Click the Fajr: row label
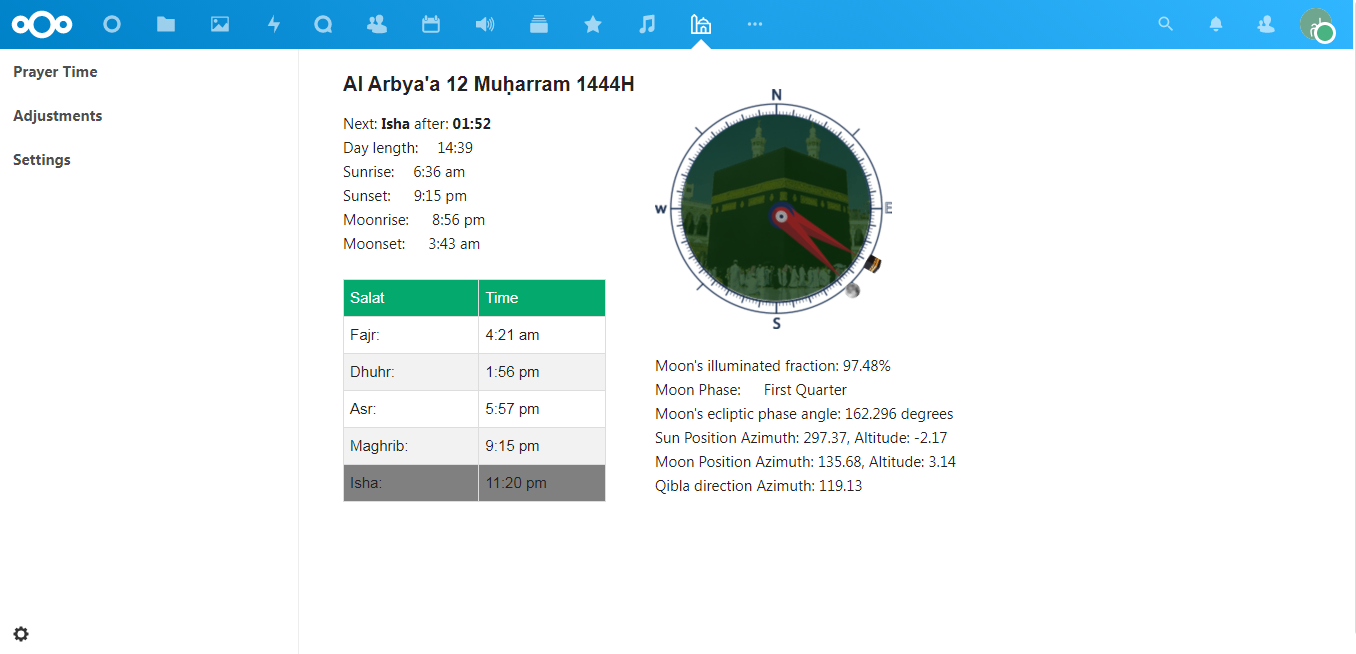Screen dimensions: 1356x654 [365, 335]
